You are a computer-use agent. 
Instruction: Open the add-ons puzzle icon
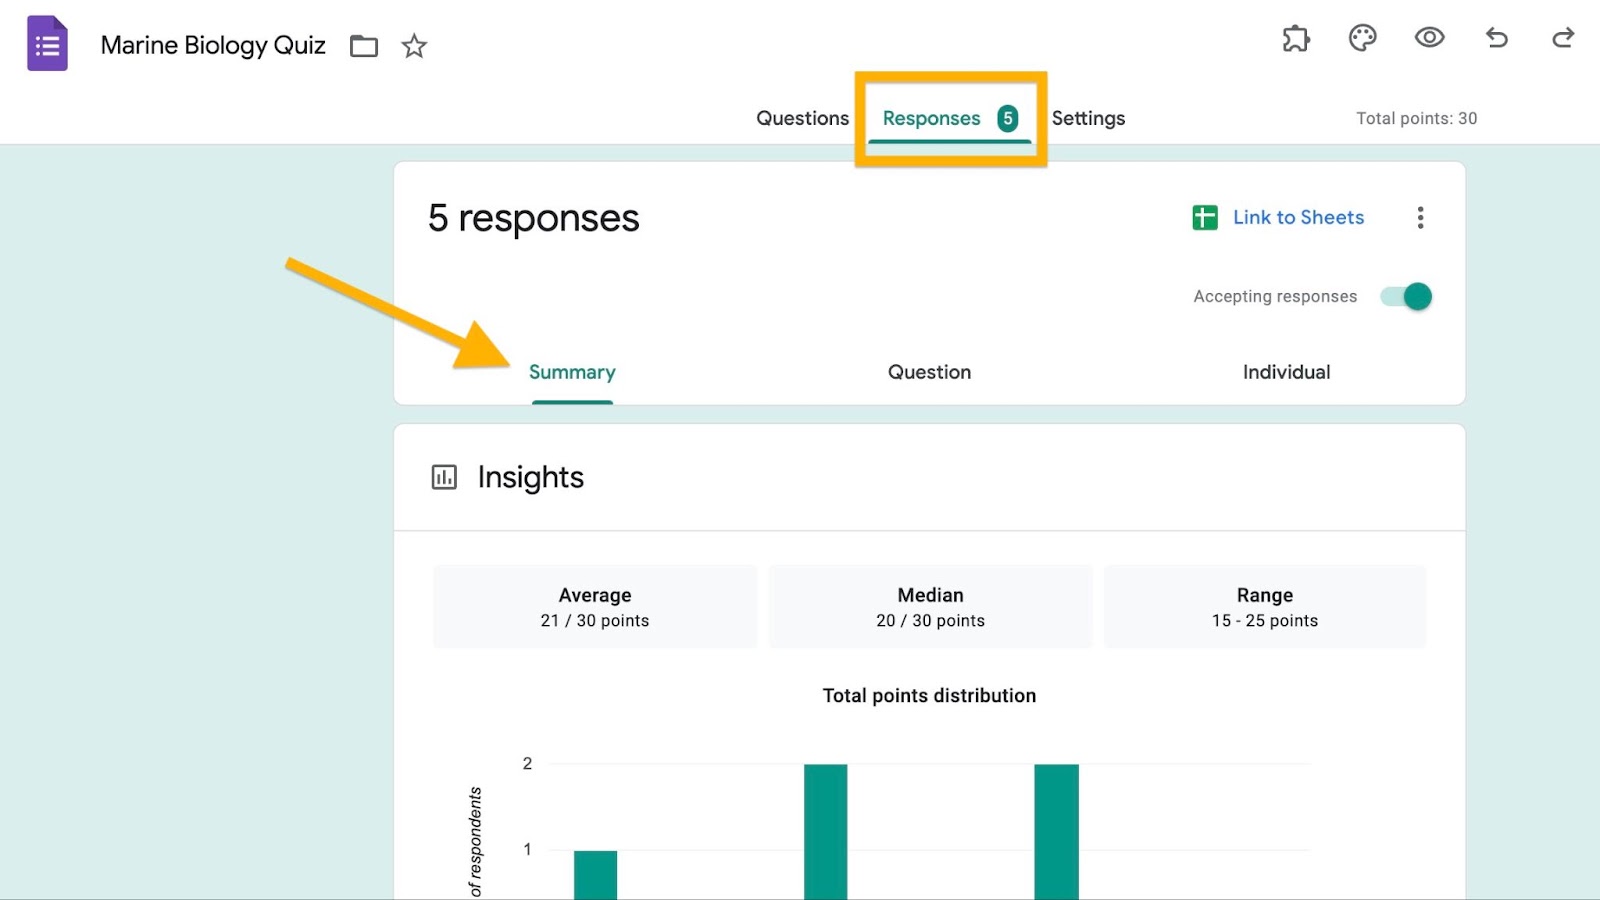pos(1296,39)
